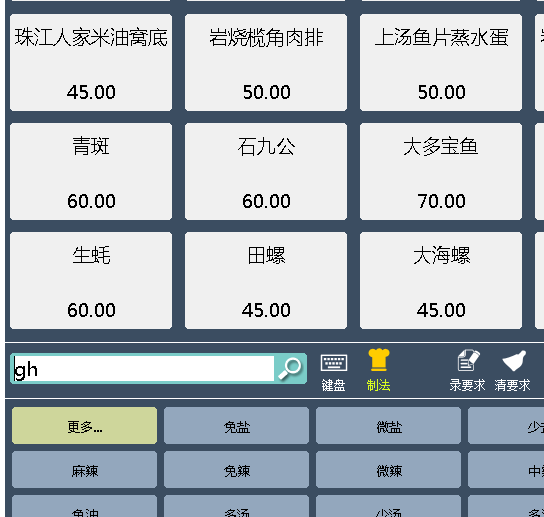544x517 pixels.
Task: Select the 青斑 dish tile
Action: (91, 172)
